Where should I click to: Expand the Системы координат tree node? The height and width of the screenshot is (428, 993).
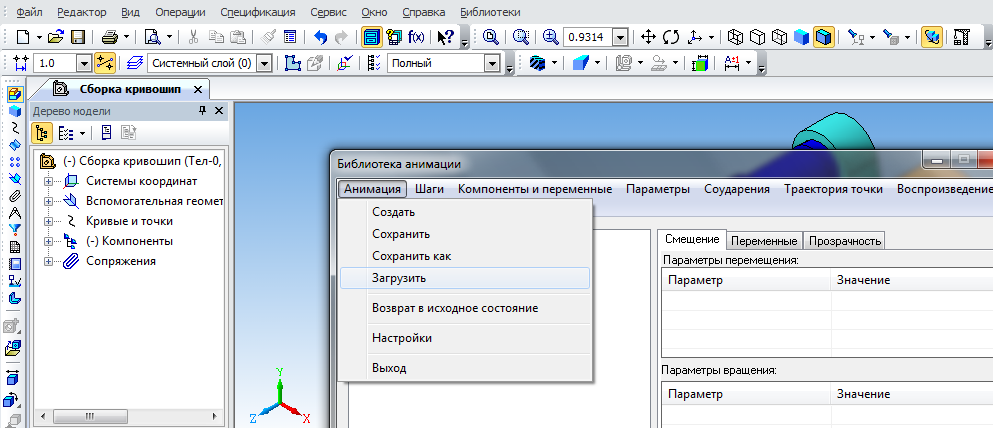pyautogui.click(x=49, y=181)
